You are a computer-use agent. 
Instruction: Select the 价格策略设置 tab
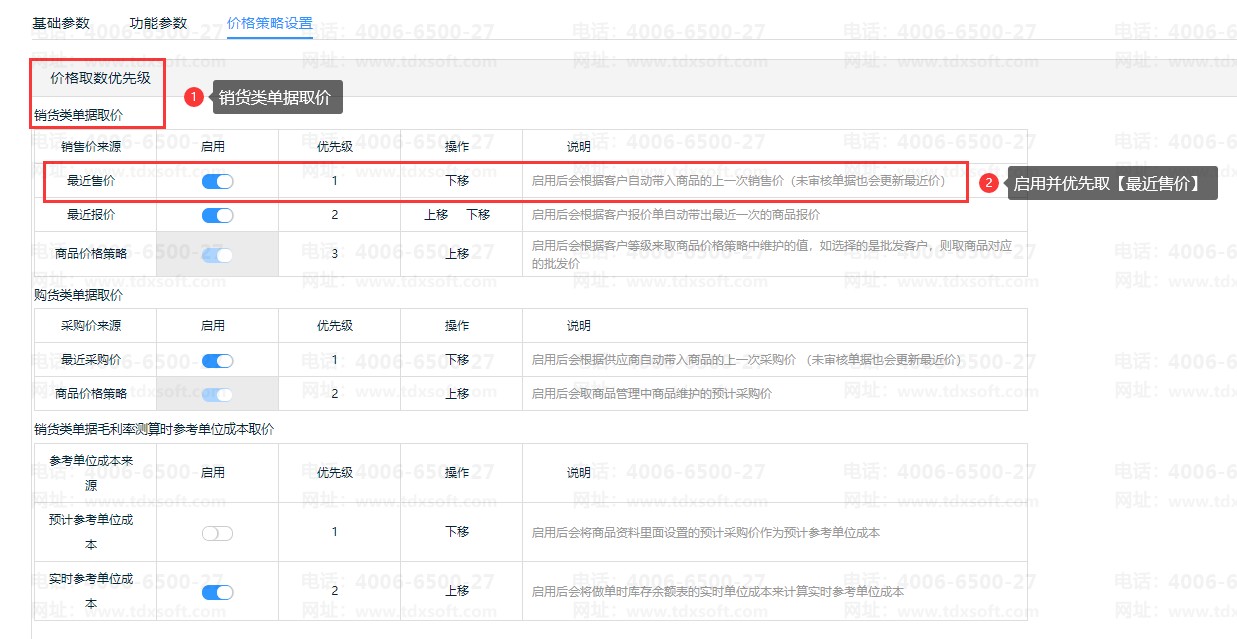pos(270,23)
